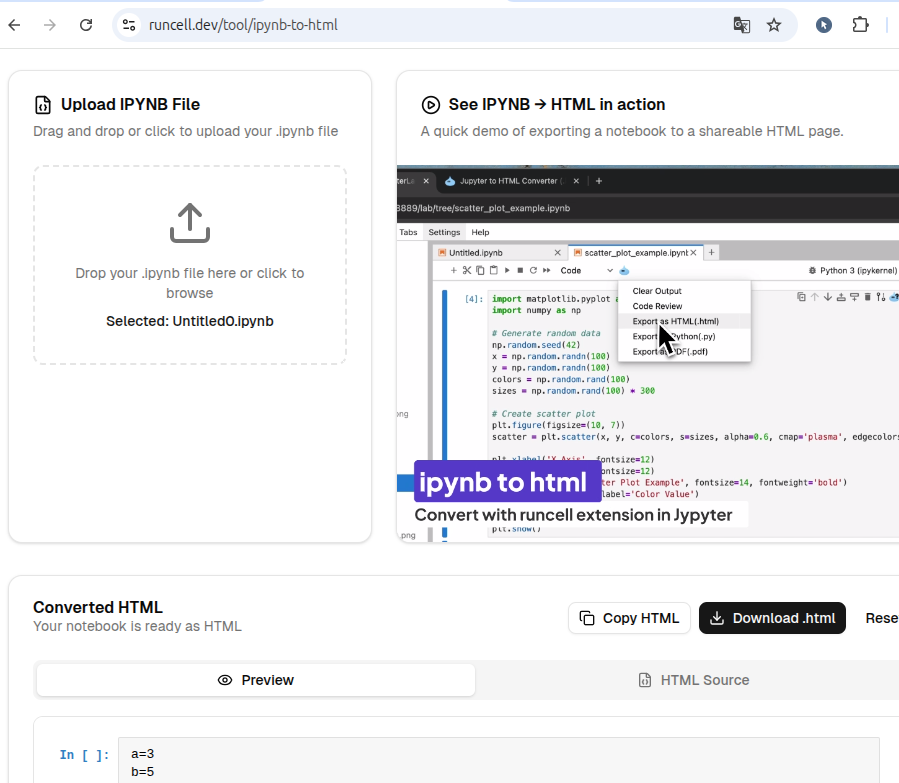
Task: Open the Help menu in demo video
Action: (480, 232)
